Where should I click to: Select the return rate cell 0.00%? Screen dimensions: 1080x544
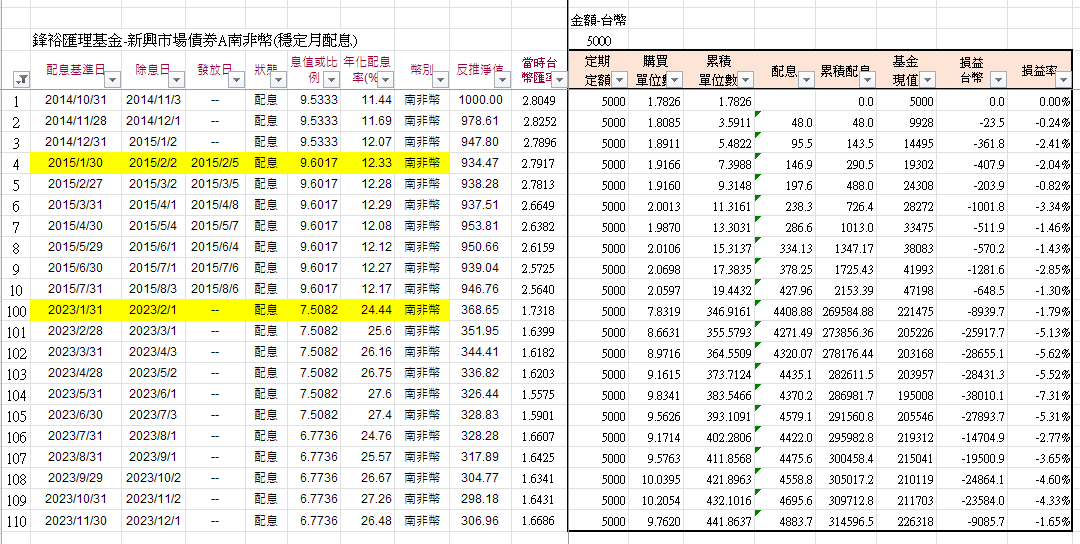1039,101
